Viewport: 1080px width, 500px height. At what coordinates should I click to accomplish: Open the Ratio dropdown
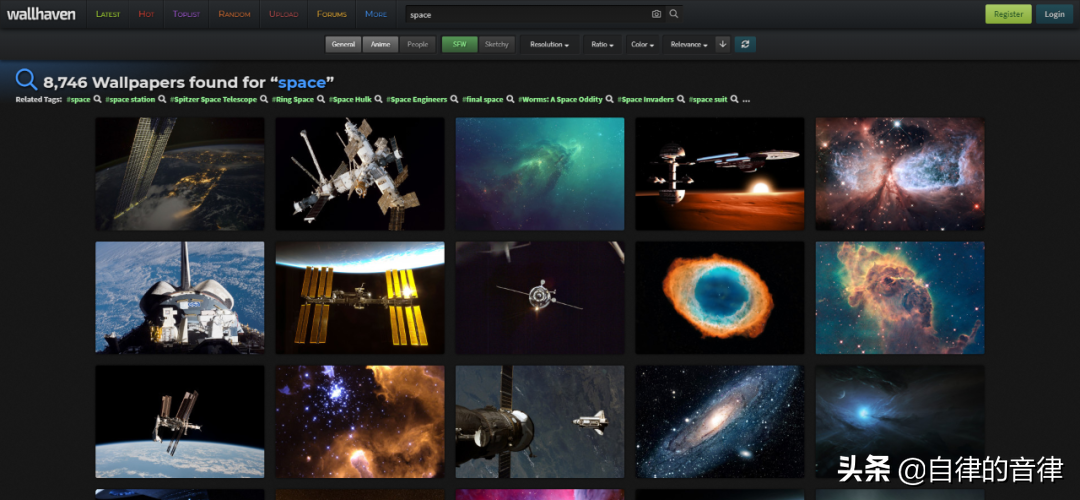[603, 44]
